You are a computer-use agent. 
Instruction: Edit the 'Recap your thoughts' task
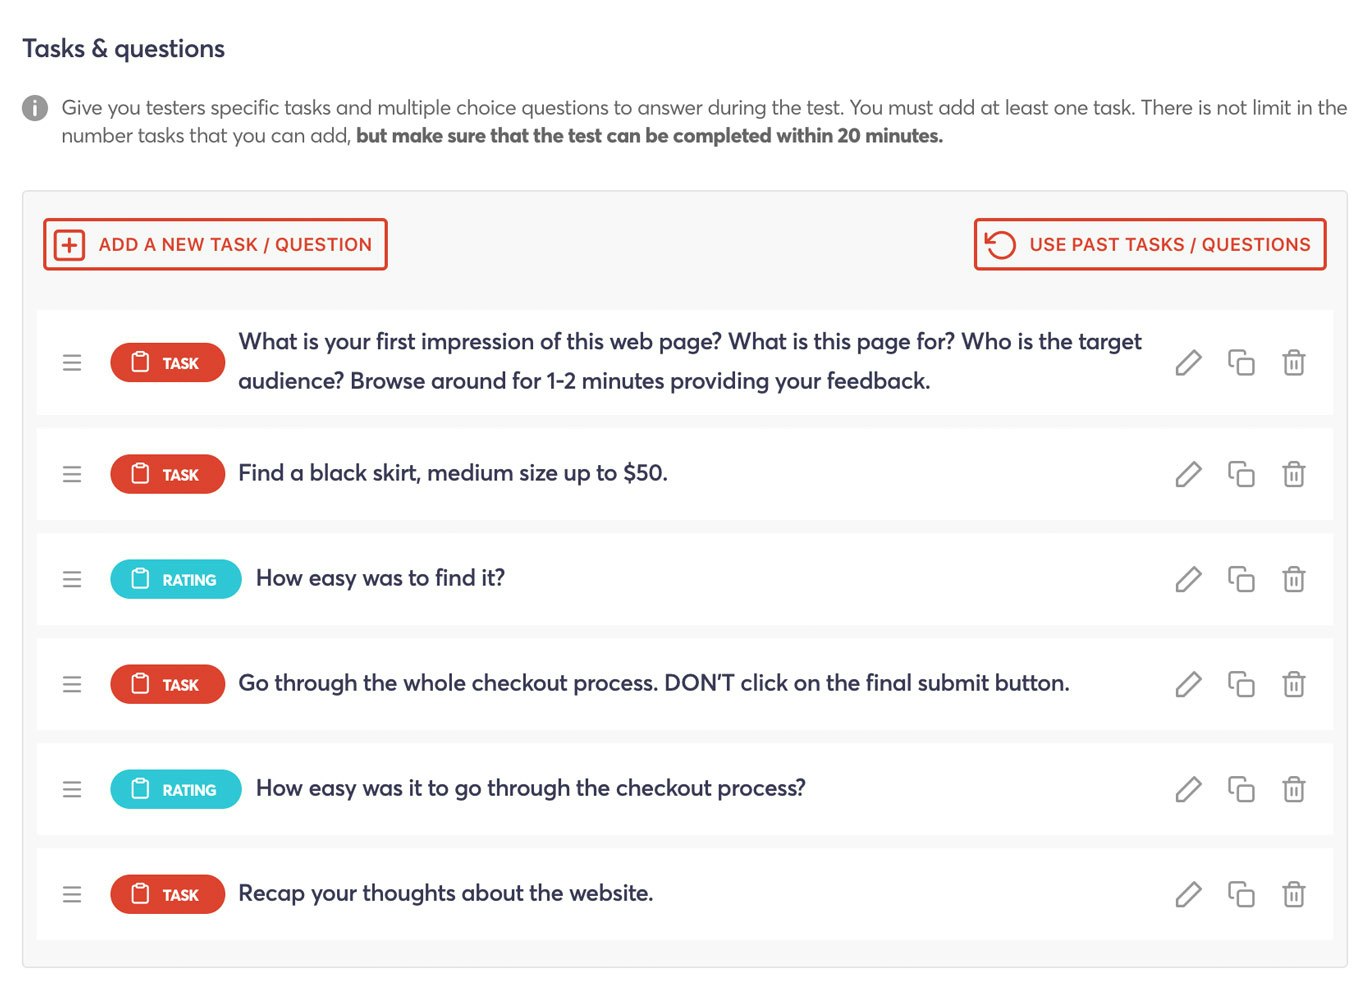click(x=1188, y=894)
